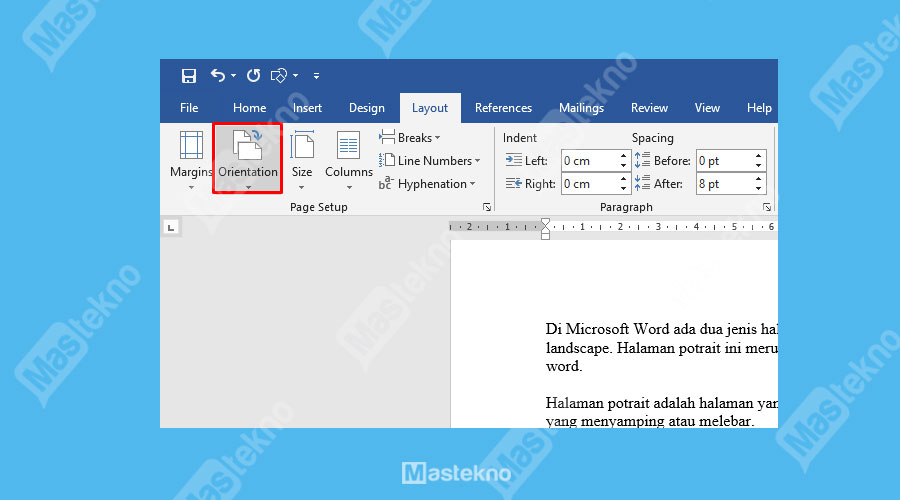Click the word 'word.' in document
Viewport: 900px width, 500px height.
tap(564, 366)
